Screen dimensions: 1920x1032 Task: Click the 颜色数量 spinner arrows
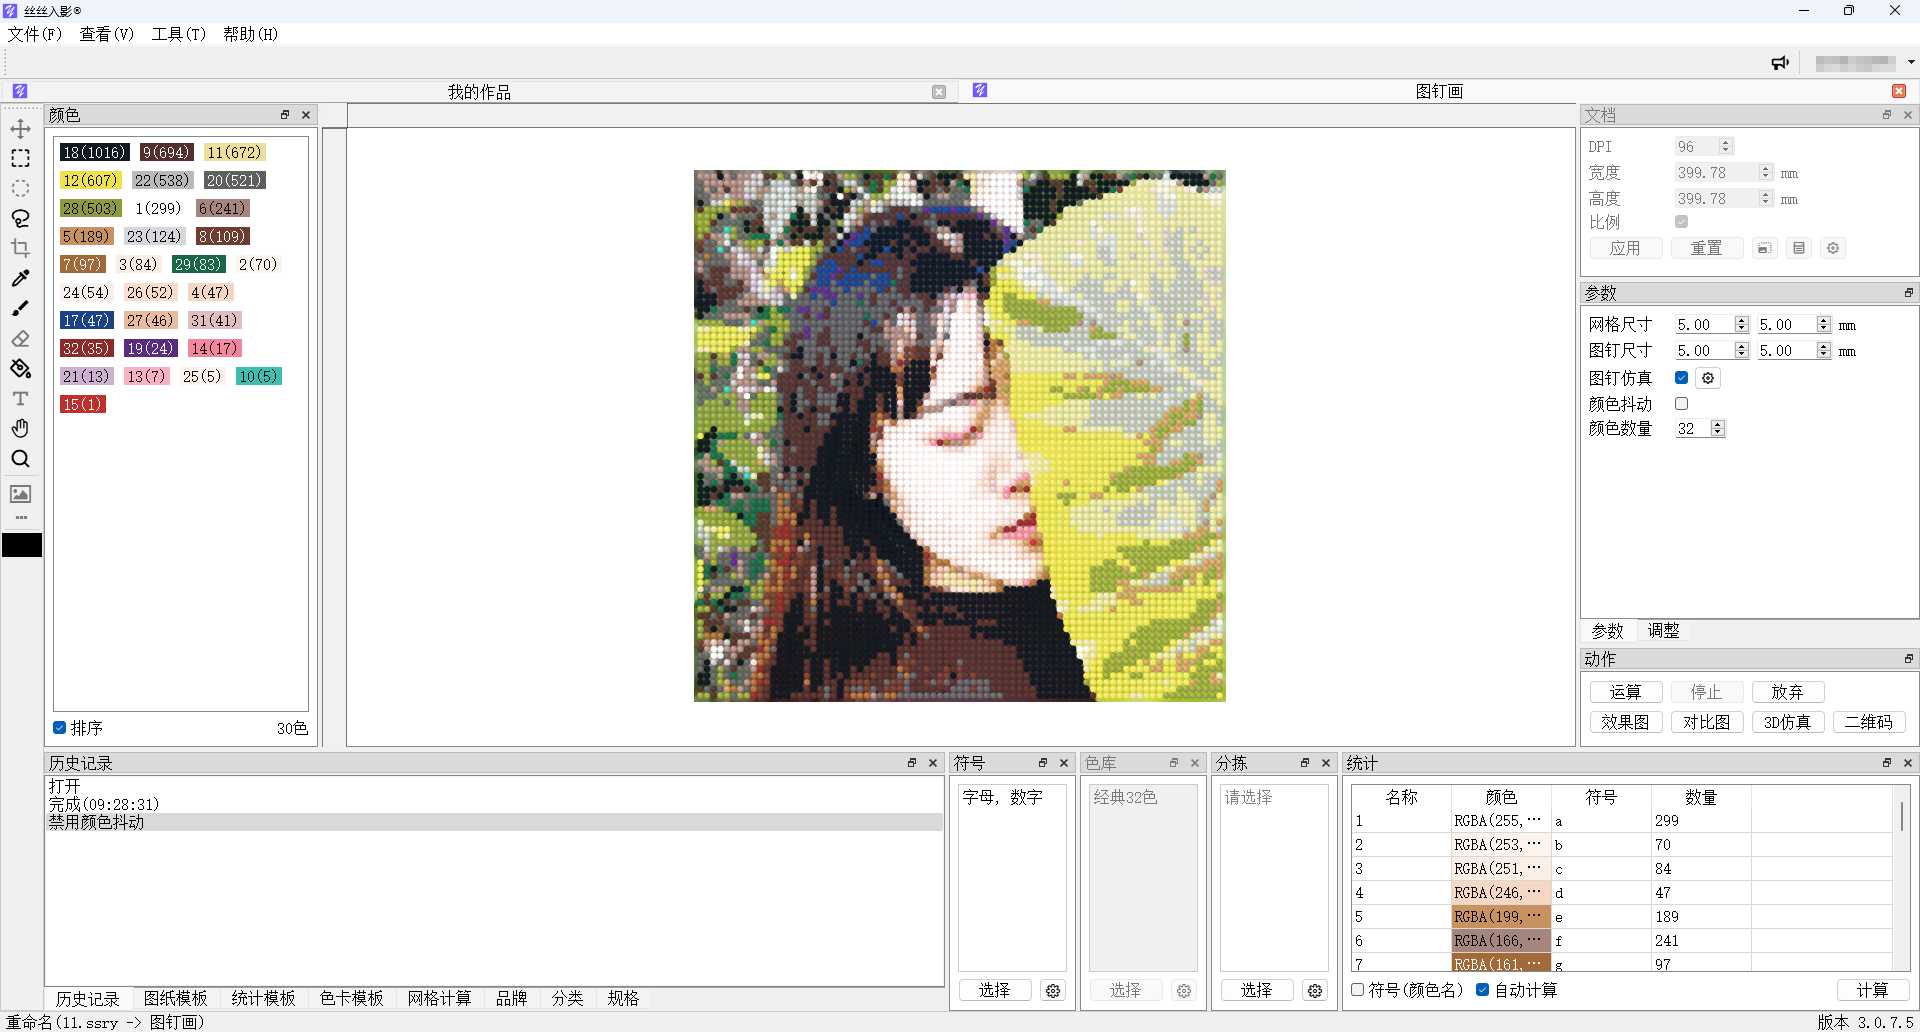[1717, 429]
